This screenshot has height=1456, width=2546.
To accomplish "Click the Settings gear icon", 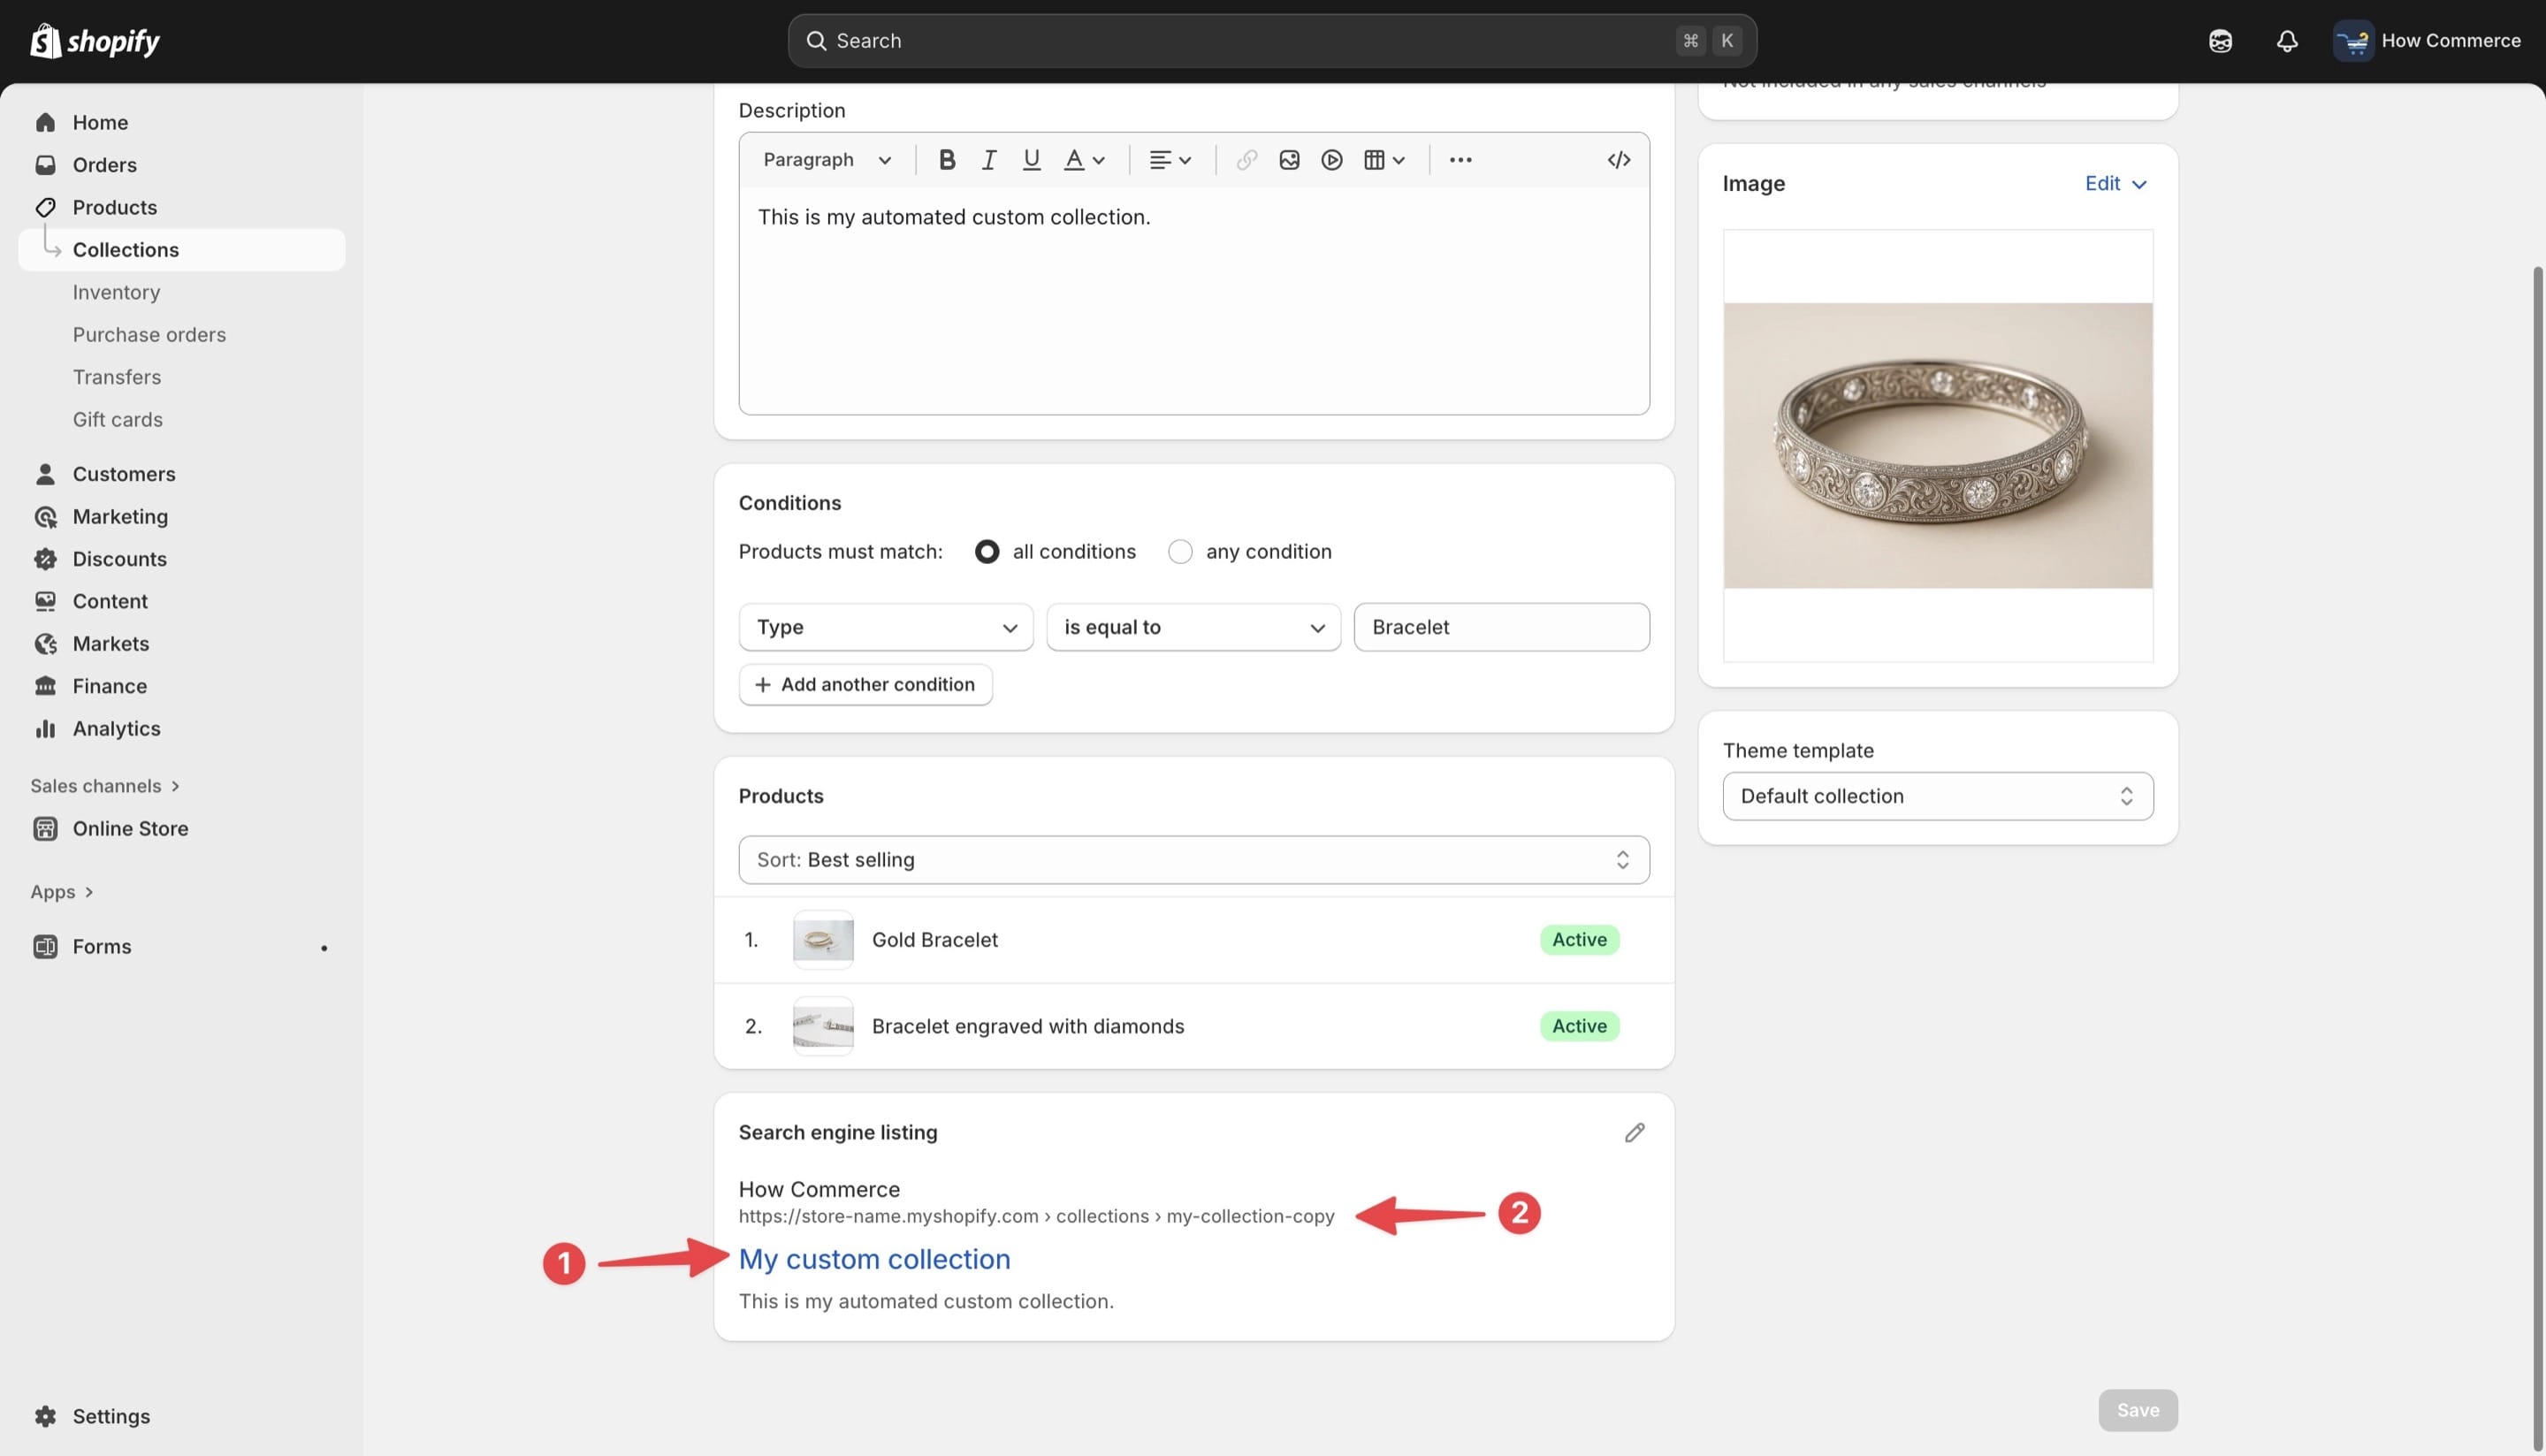I will [x=45, y=1416].
